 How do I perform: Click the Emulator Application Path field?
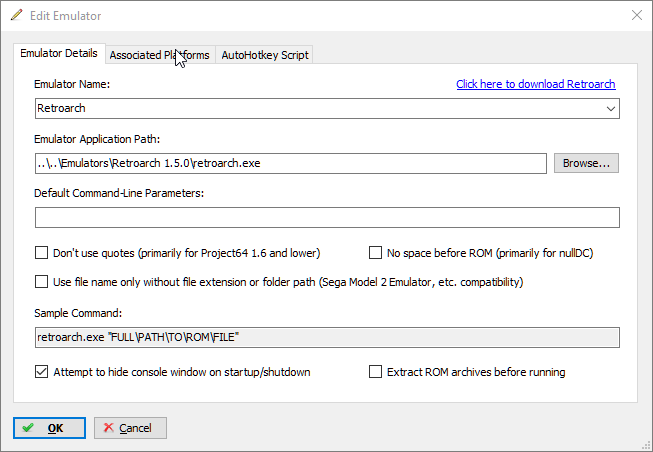coord(291,163)
